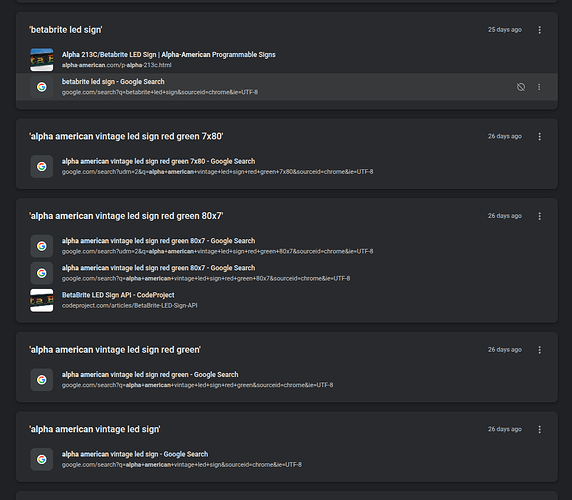
Task: Click Google icon beside vintage led sign search
Action: [42, 460]
